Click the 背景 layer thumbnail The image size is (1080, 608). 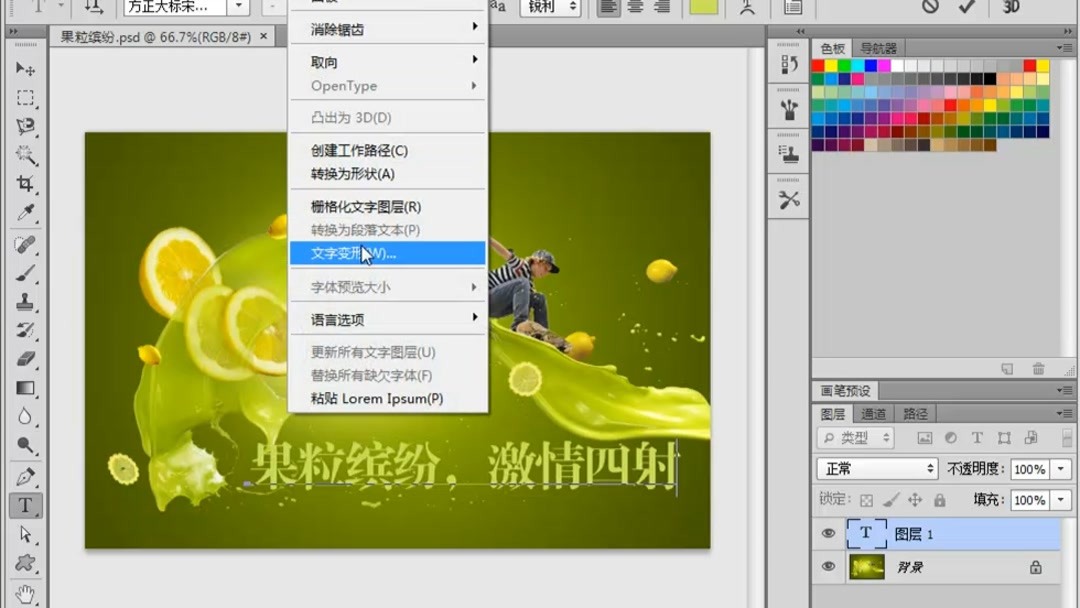tap(866, 567)
